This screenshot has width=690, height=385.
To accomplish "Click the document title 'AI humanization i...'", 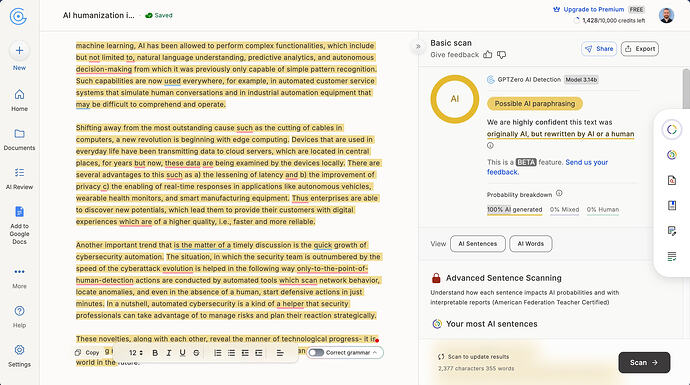I will [x=99, y=15].
